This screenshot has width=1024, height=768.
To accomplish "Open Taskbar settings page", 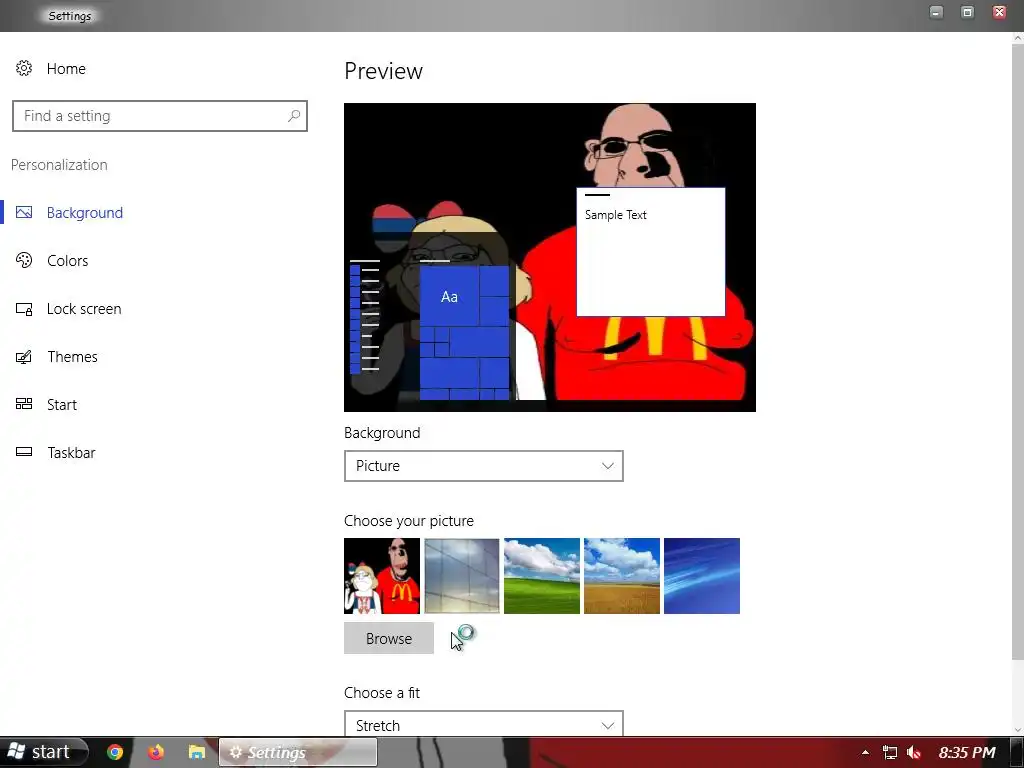I will pyautogui.click(x=71, y=453).
